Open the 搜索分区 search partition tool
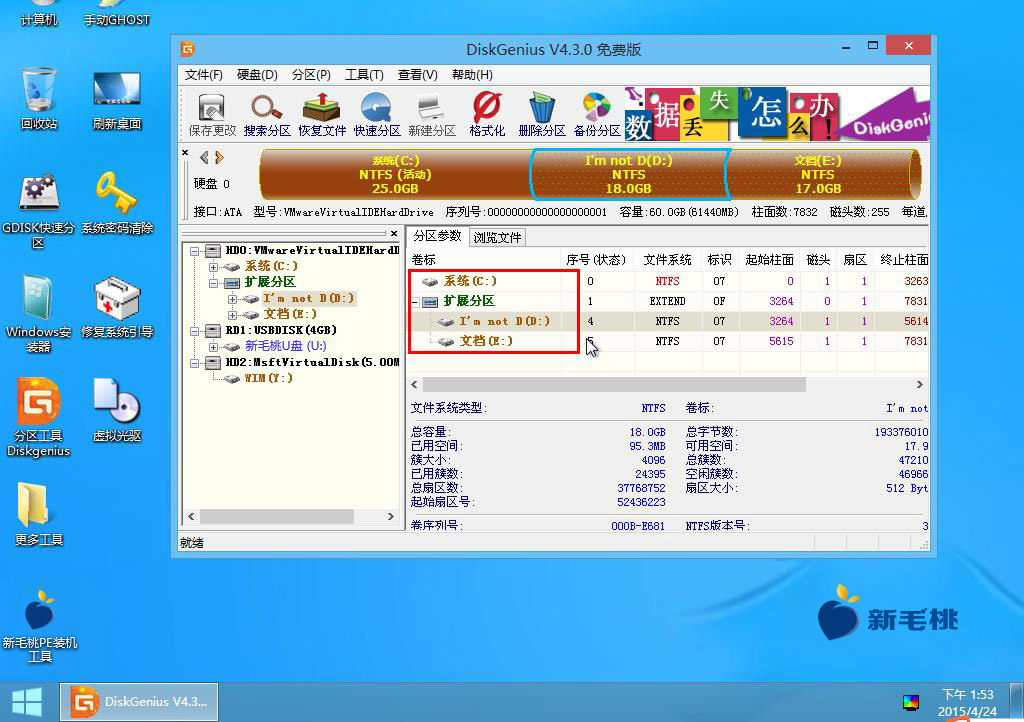This screenshot has height=722, width=1024. pos(266,114)
